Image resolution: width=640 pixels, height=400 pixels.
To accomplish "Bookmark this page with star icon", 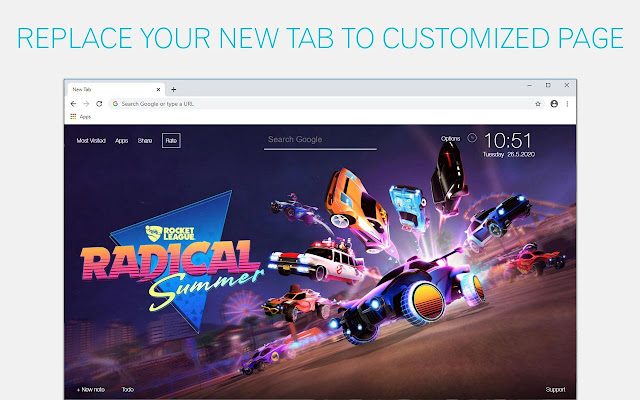I will (x=538, y=104).
